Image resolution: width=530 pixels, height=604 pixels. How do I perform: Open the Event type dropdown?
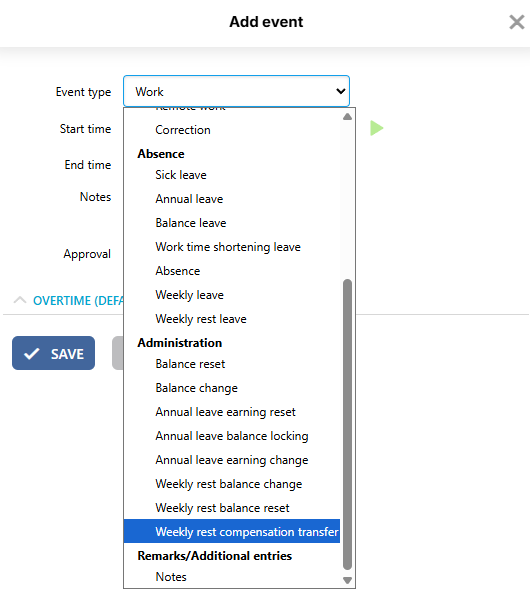pos(236,91)
